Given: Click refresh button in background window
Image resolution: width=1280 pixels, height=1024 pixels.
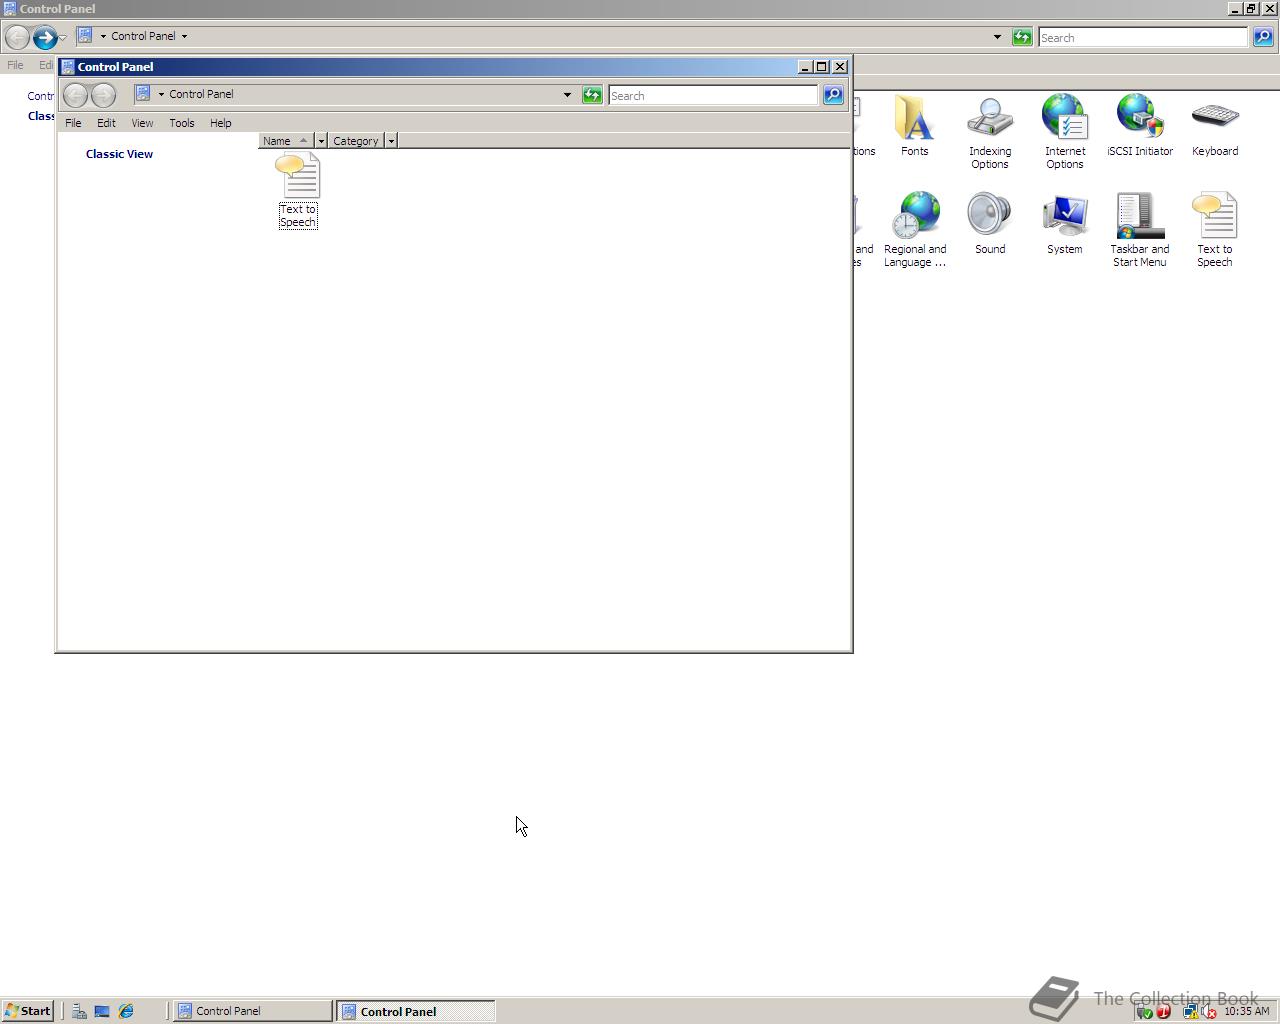Looking at the screenshot, I should point(1022,37).
